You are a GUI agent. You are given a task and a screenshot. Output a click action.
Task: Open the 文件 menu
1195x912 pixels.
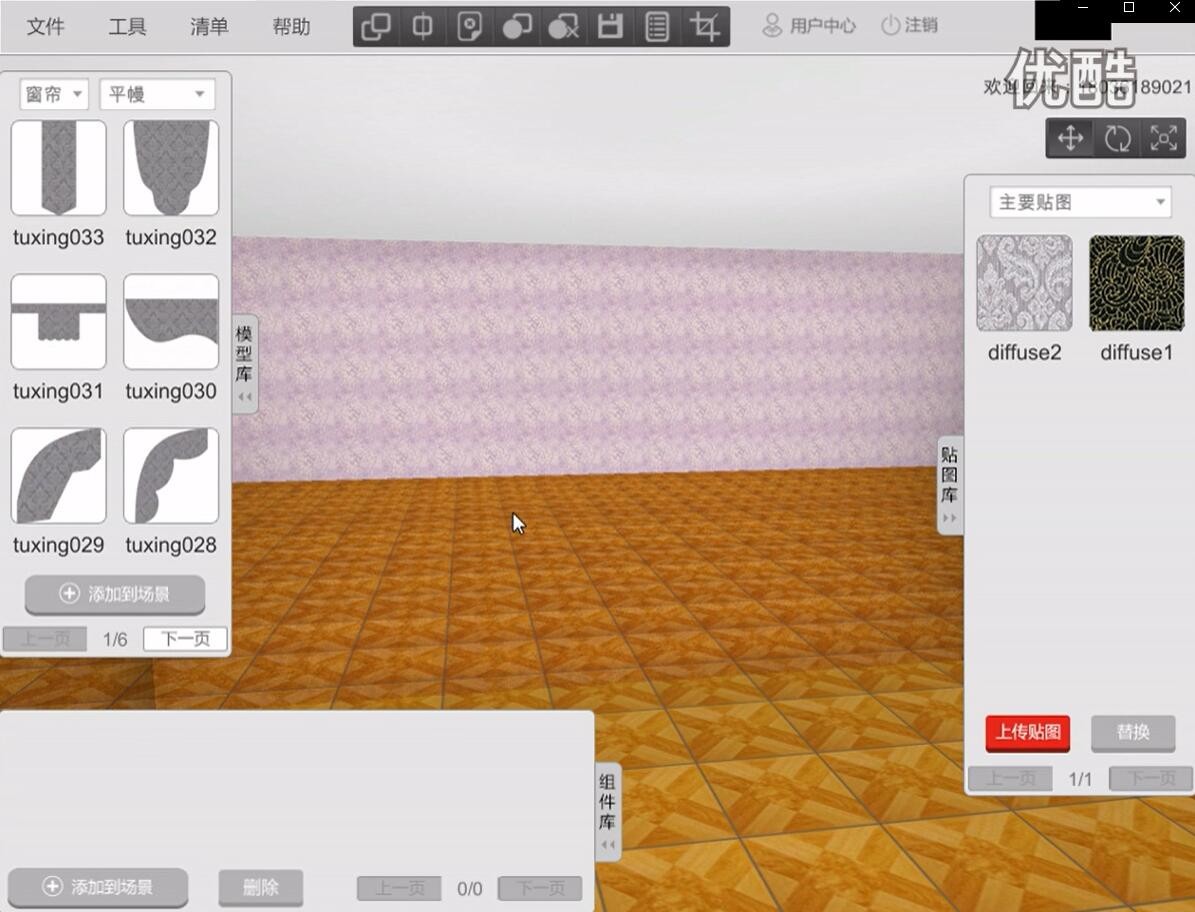coord(45,27)
